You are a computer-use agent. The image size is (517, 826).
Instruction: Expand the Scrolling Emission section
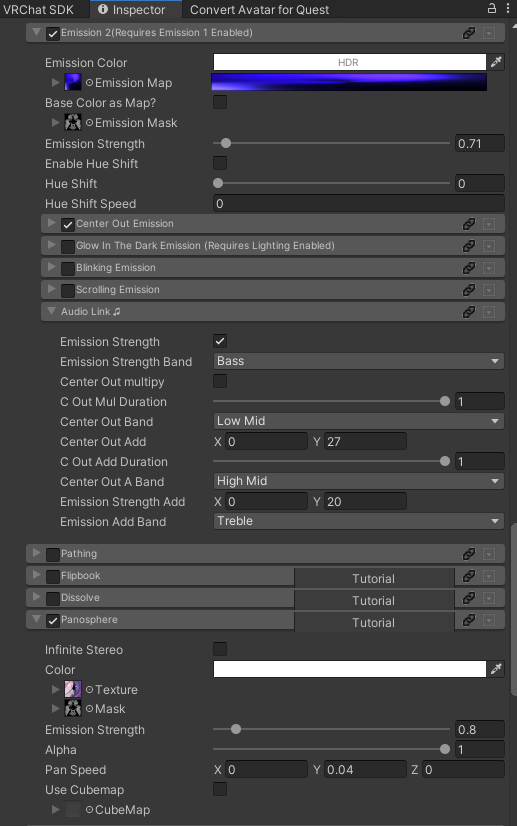(52, 289)
